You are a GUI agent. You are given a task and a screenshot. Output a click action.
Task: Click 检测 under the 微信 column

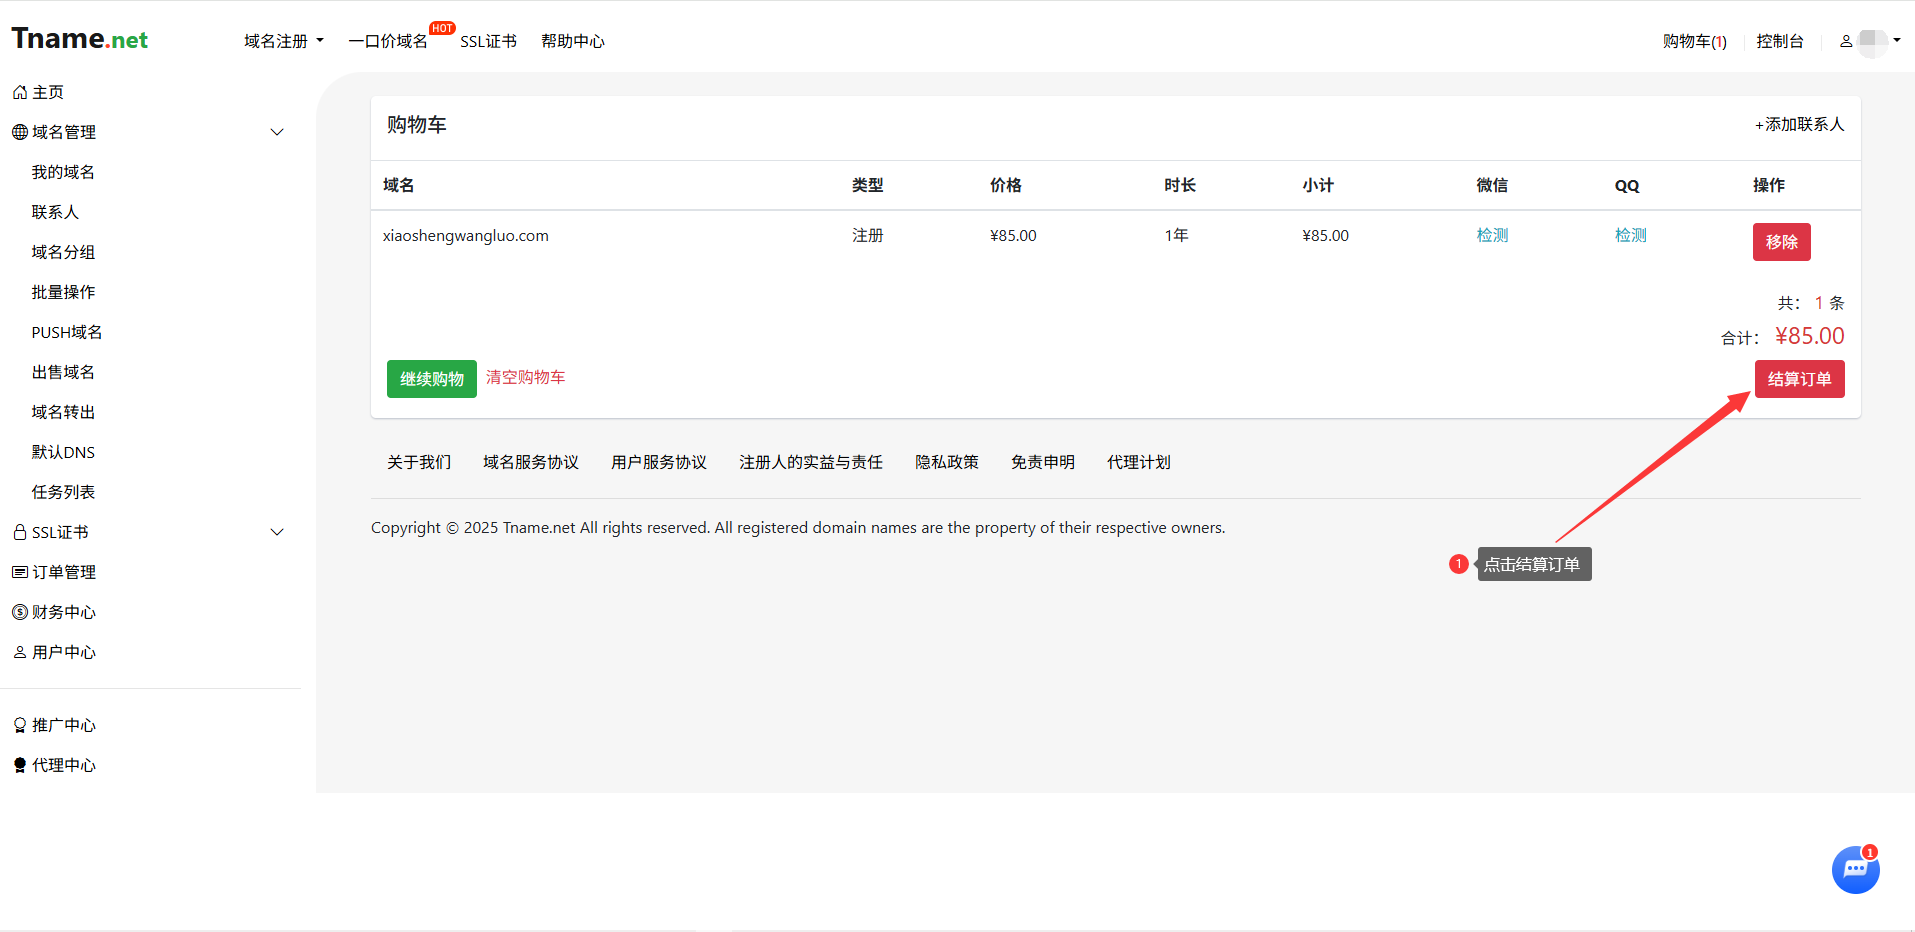(1492, 235)
